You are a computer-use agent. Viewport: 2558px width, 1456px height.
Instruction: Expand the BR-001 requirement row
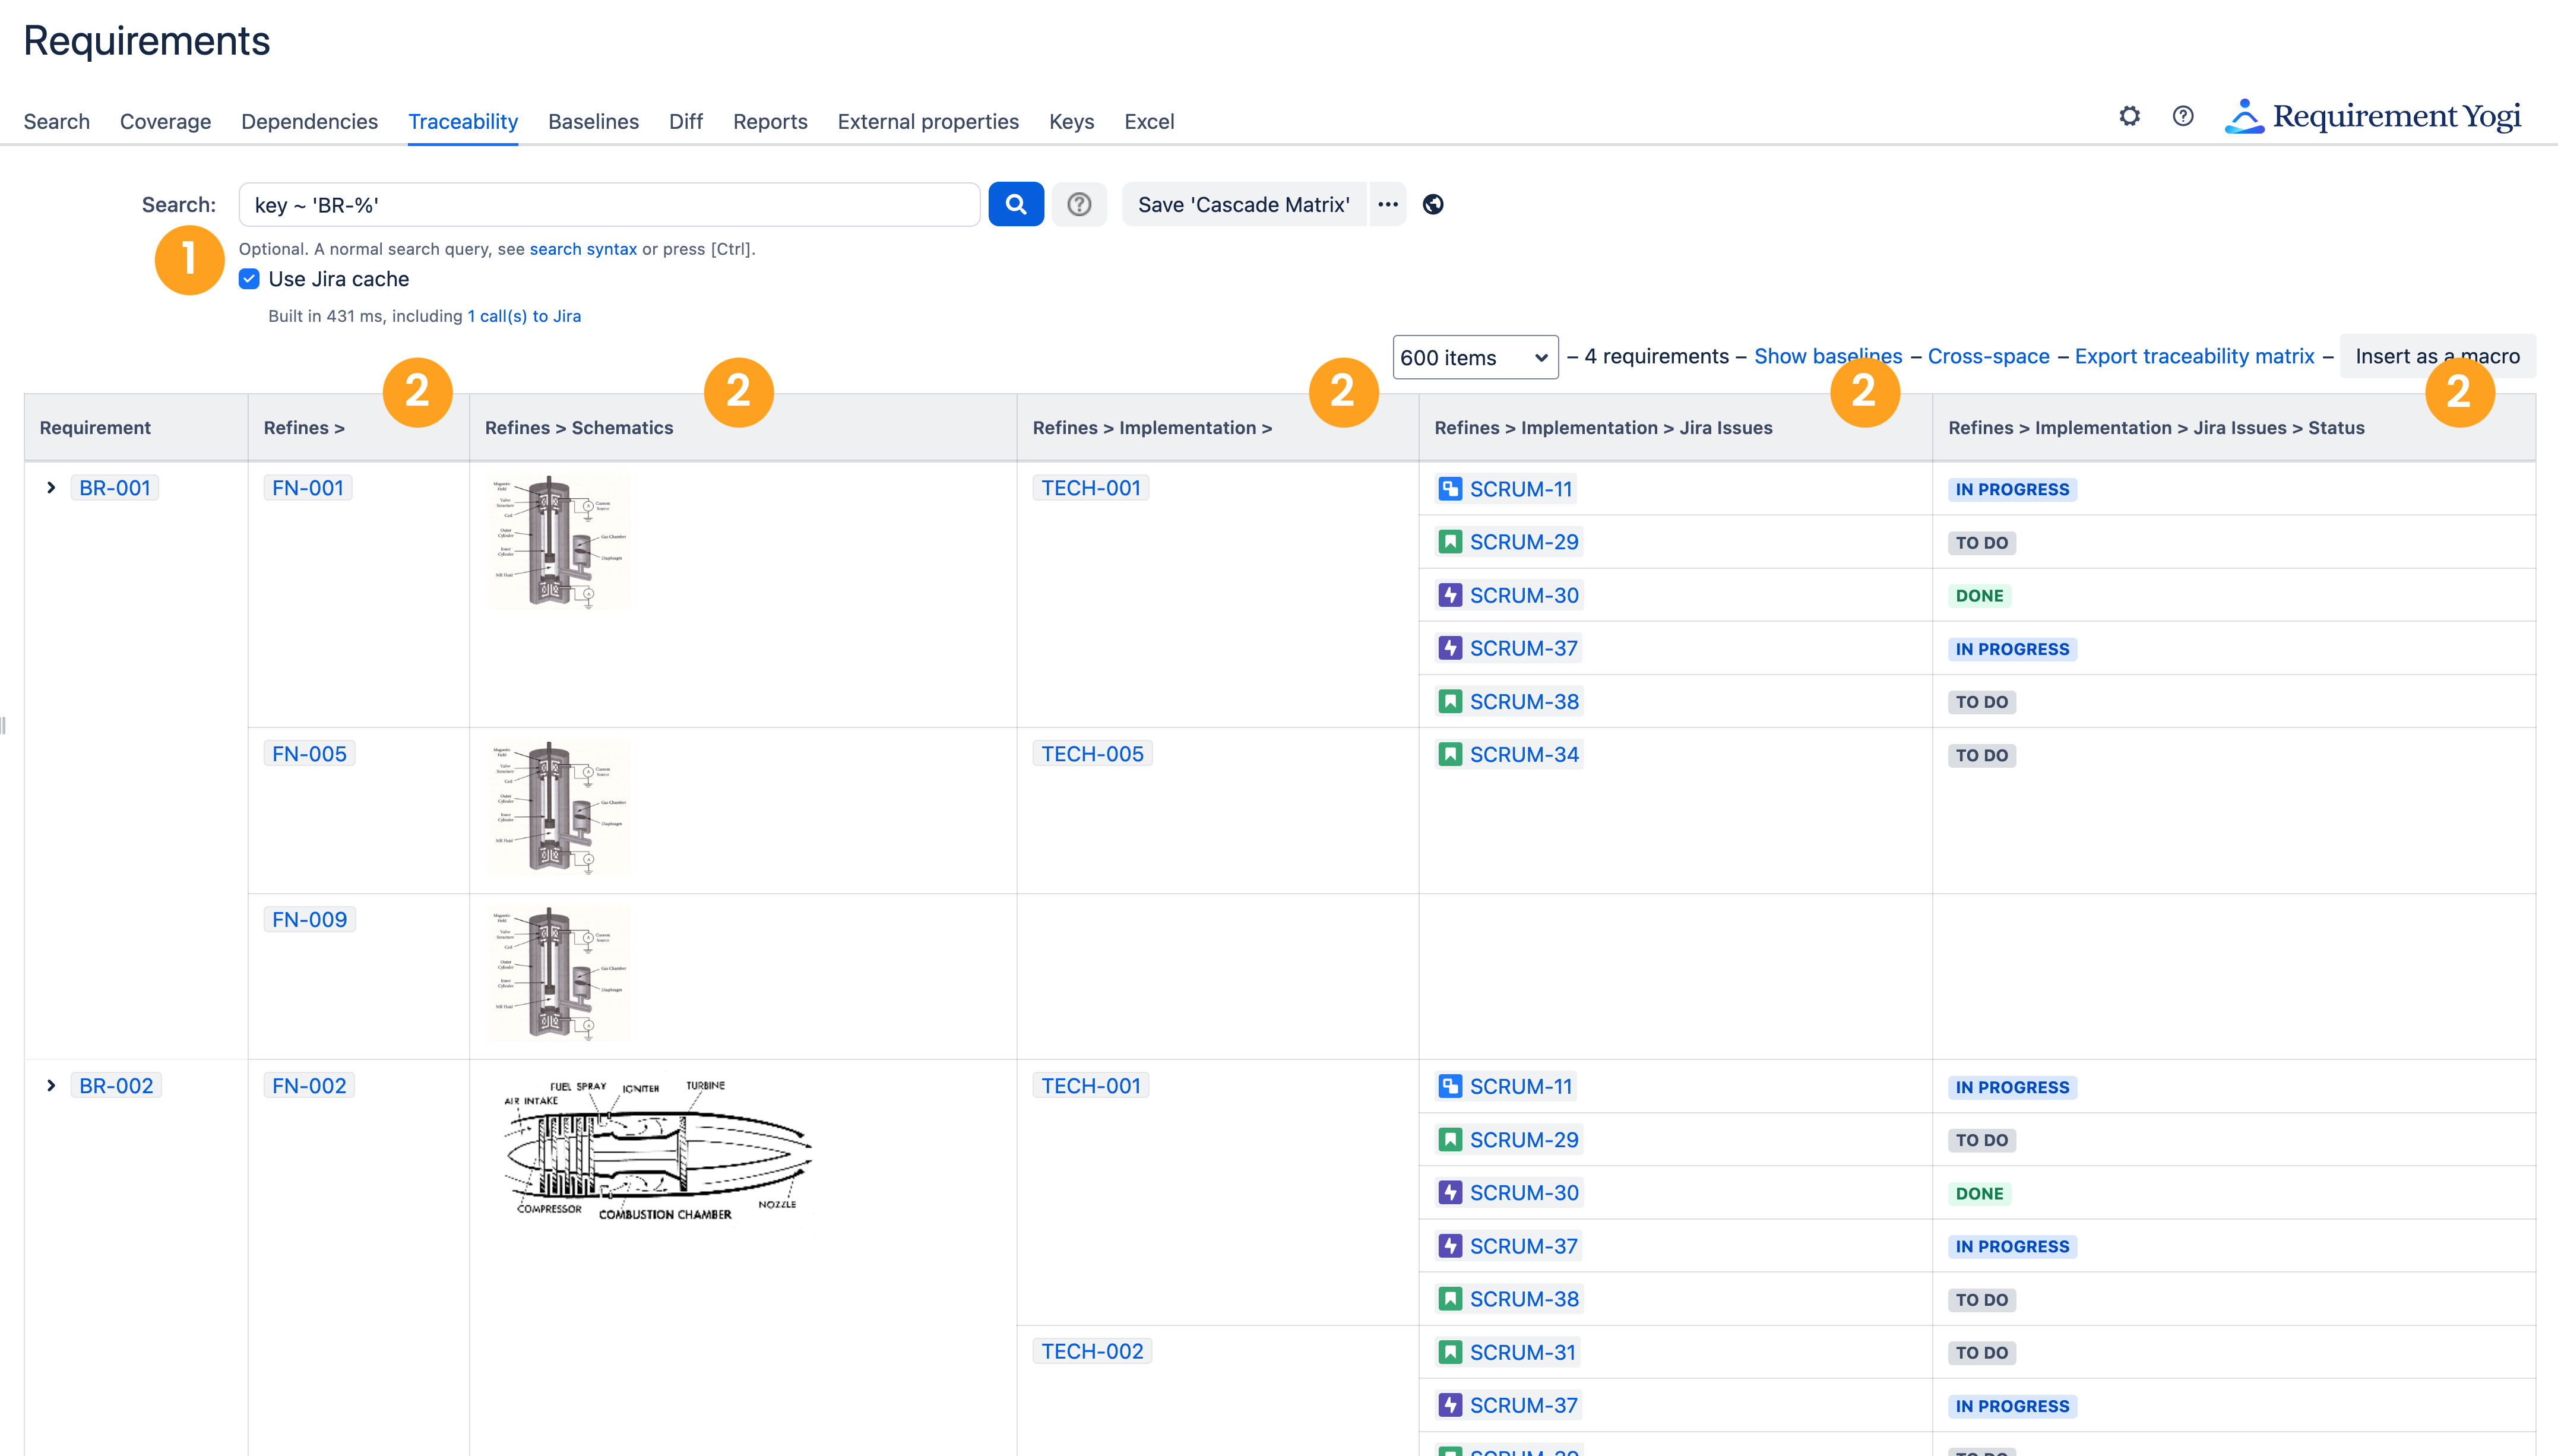pos(51,488)
